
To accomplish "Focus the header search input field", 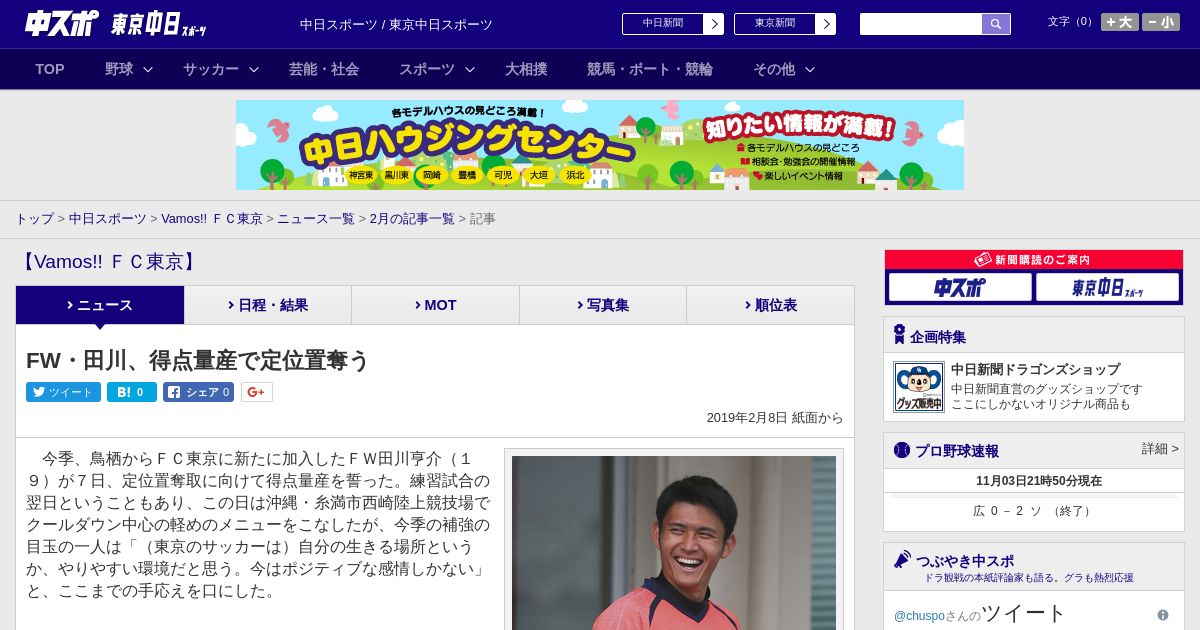I will [x=921, y=24].
